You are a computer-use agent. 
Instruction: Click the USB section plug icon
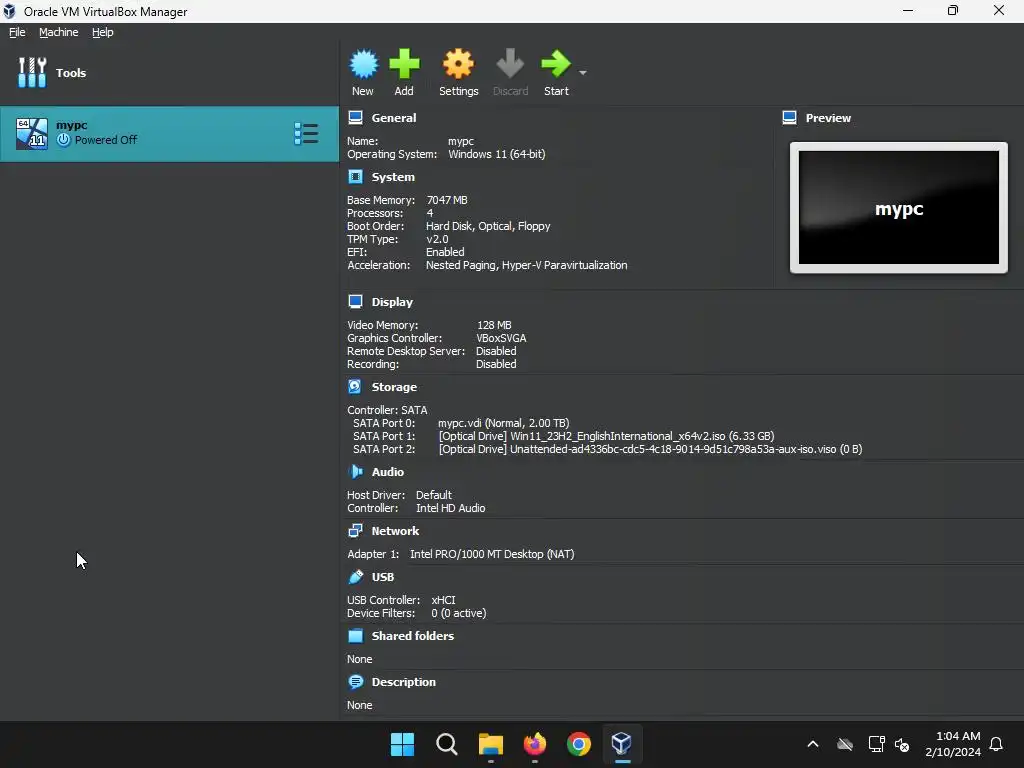tap(355, 577)
